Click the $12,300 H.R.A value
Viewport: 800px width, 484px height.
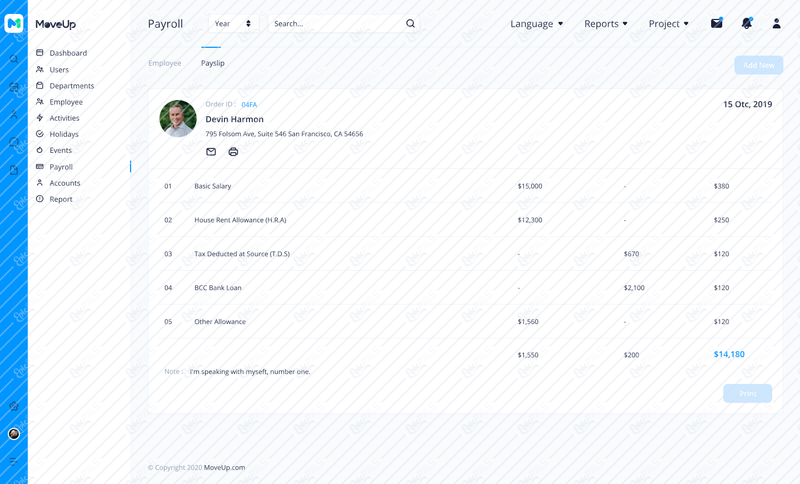pyautogui.click(x=530, y=220)
